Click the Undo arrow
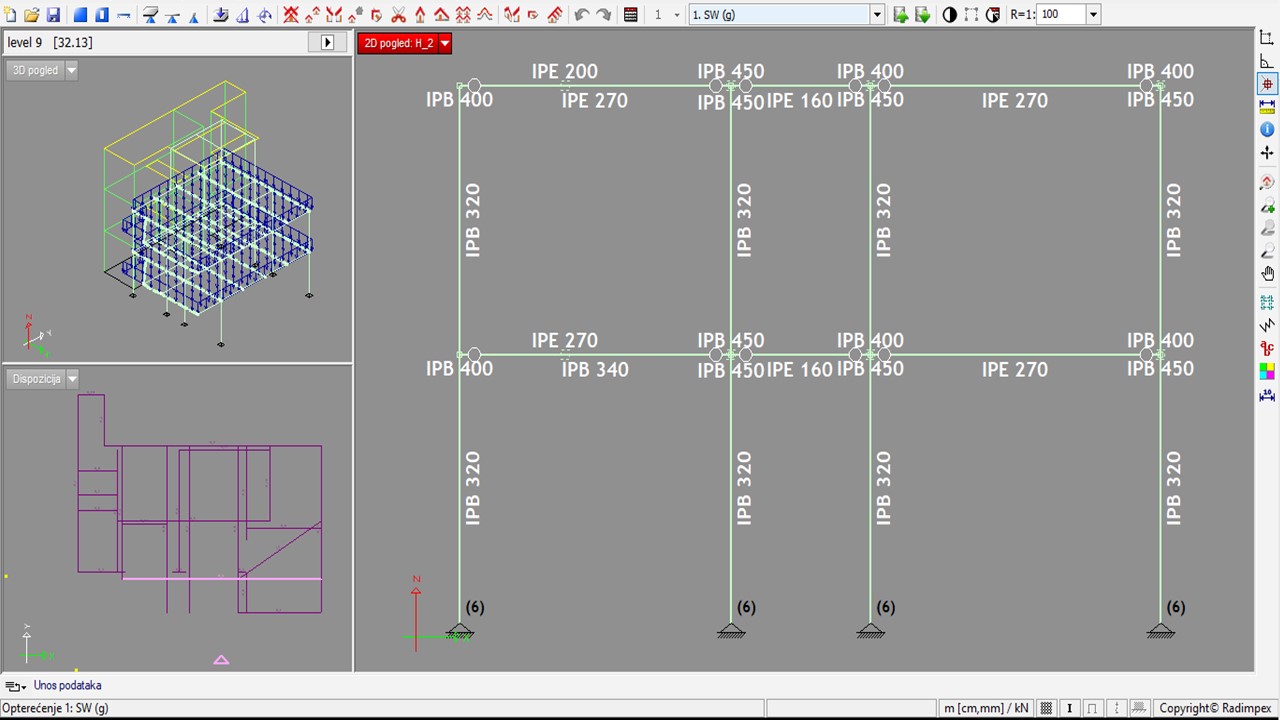Image resolution: width=1280 pixels, height=720 pixels. coord(581,15)
